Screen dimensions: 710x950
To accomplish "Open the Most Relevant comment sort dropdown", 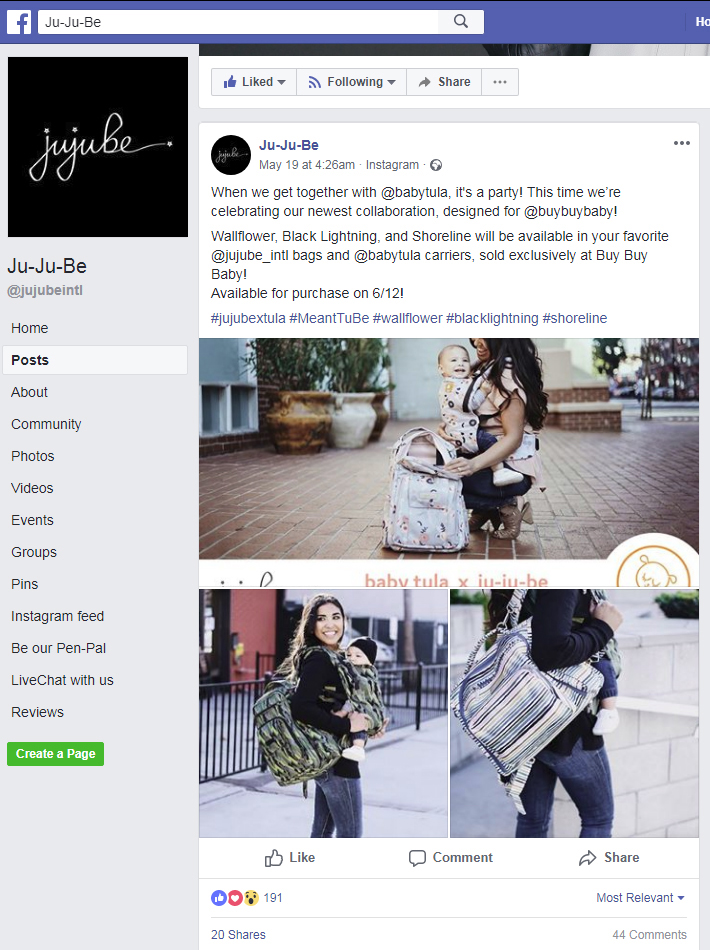I will (640, 898).
